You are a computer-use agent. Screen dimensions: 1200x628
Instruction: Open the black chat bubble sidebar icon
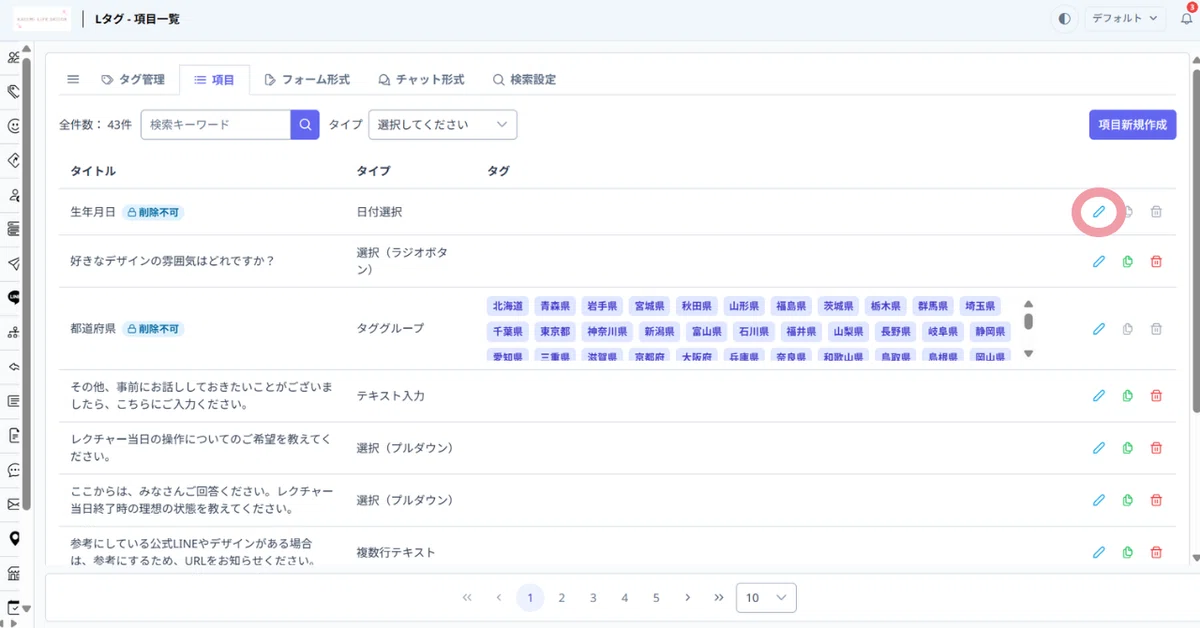pos(14,297)
